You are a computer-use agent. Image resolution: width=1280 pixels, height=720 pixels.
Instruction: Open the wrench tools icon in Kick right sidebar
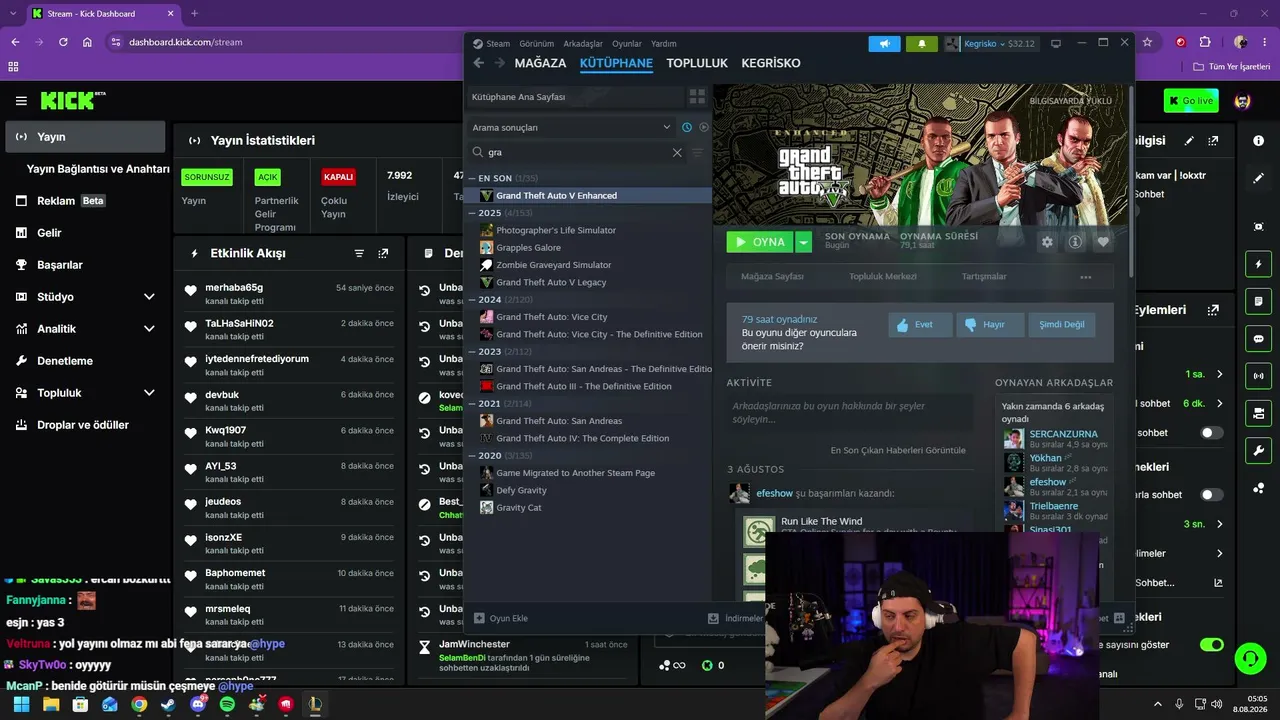1258,450
